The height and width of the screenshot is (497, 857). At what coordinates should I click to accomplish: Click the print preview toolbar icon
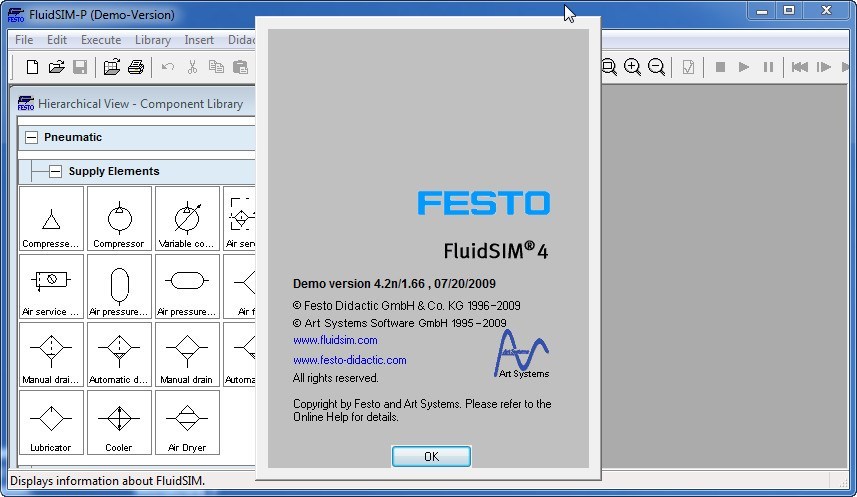click(111, 67)
